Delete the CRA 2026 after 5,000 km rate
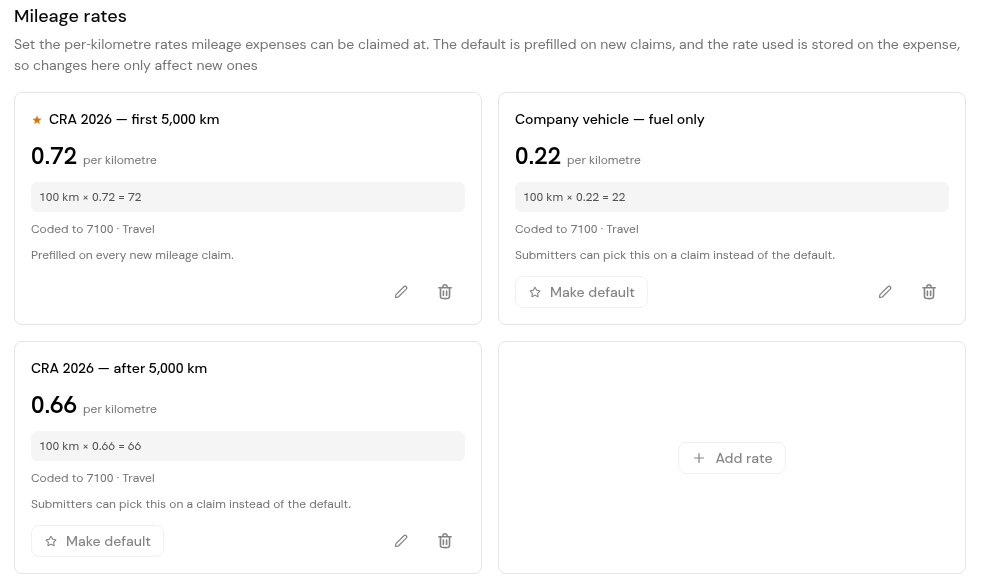The image size is (1000, 584). [x=445, y=541]
